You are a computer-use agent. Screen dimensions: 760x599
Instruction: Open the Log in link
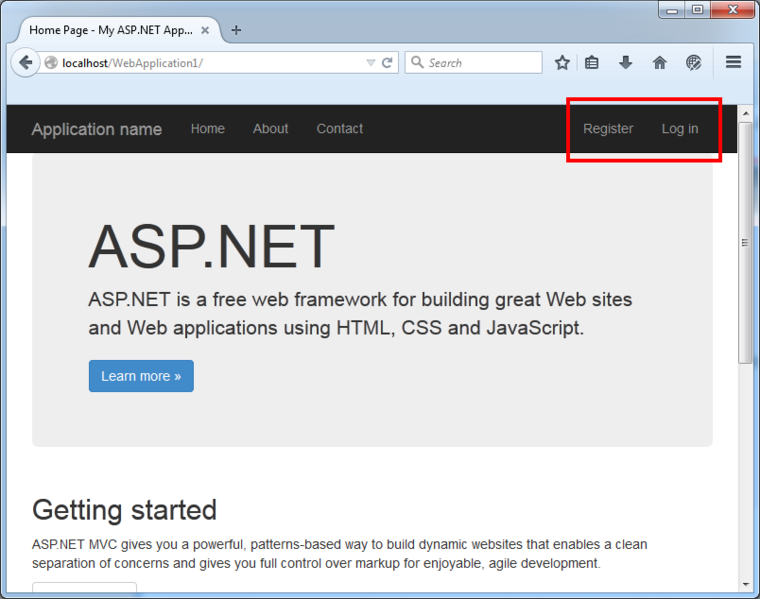[x=680, y=128]
